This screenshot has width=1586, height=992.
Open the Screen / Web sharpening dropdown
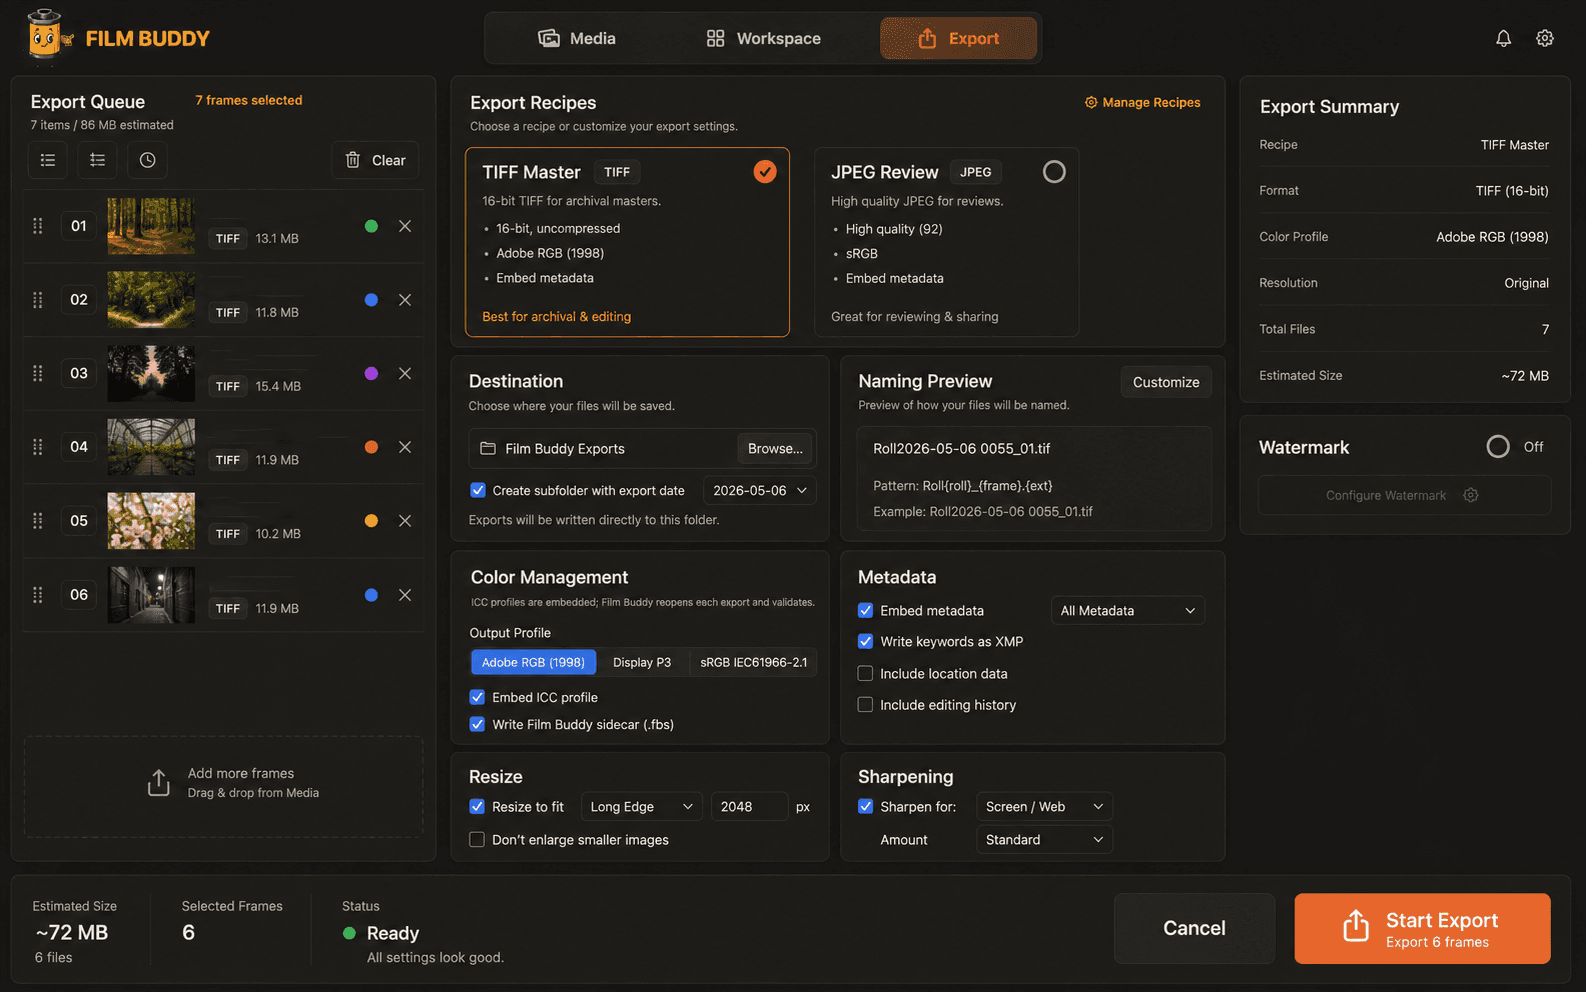[1044, 806]
